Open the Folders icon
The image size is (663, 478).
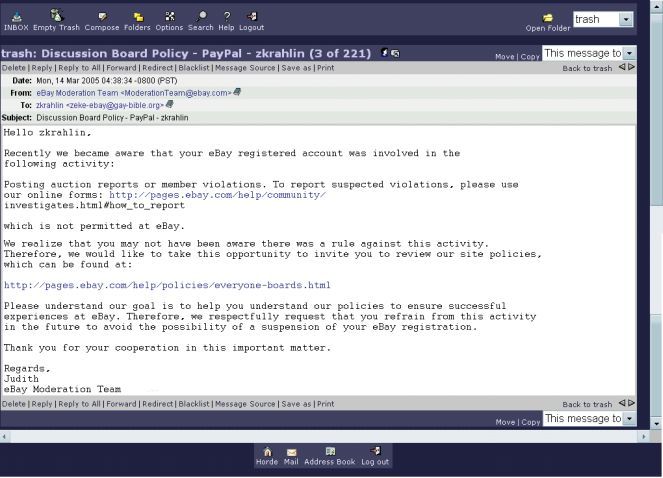(x=137, y=17)
